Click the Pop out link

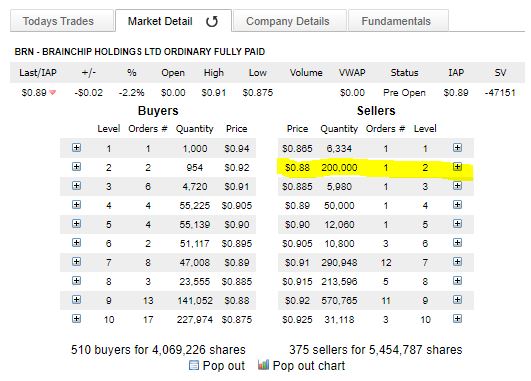(x=224, y=366)
